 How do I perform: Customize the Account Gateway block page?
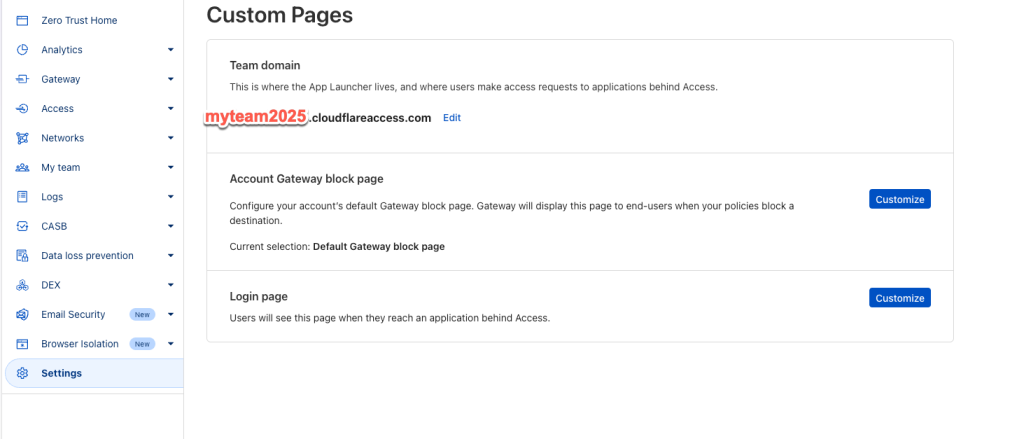(x=899, y=199)
